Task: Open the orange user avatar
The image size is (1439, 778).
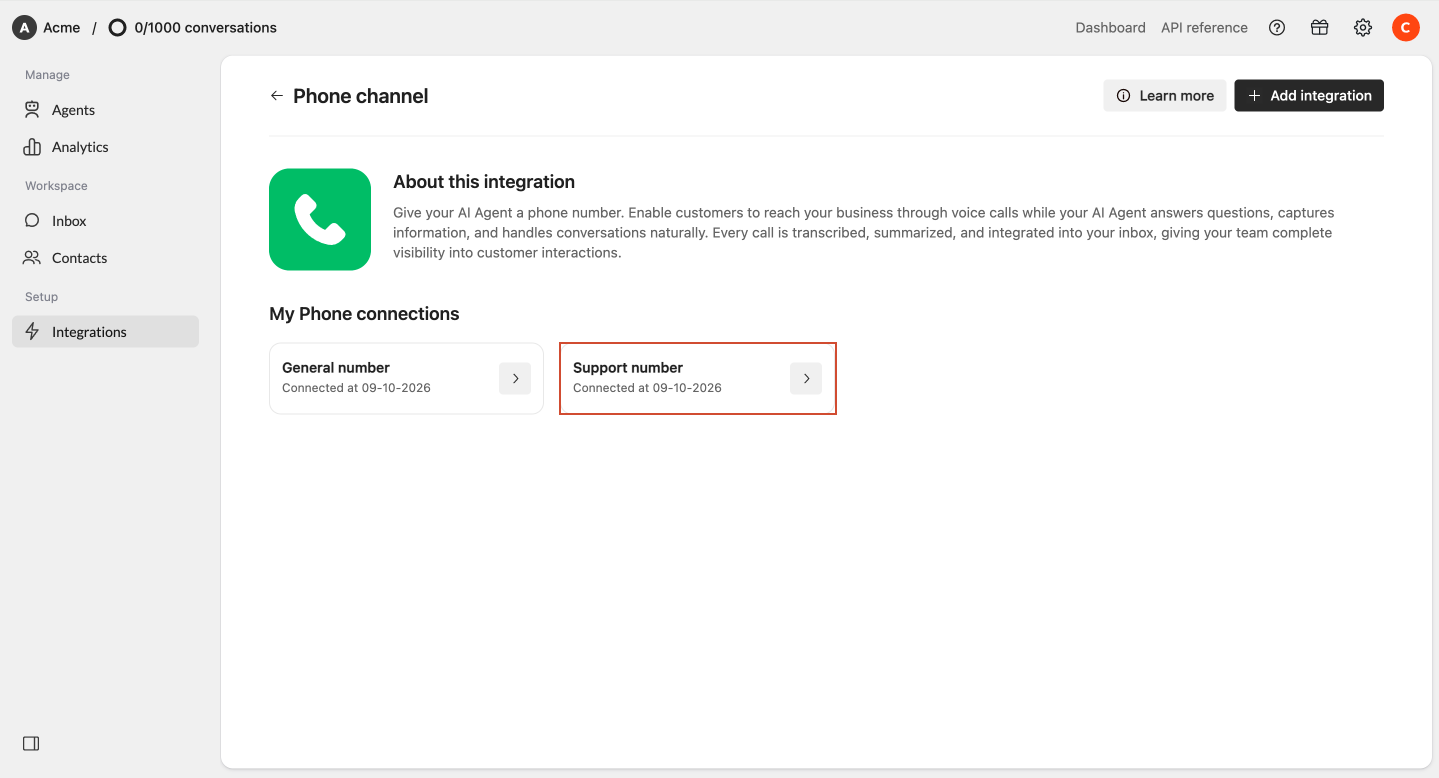Action: 1406,28
